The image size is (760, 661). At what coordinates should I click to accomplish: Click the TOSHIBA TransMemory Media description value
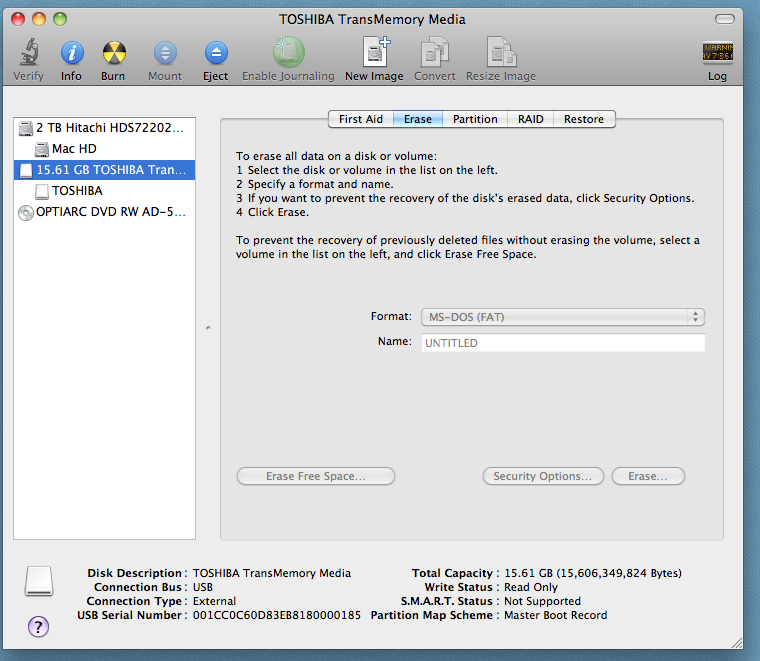[271, 573]
